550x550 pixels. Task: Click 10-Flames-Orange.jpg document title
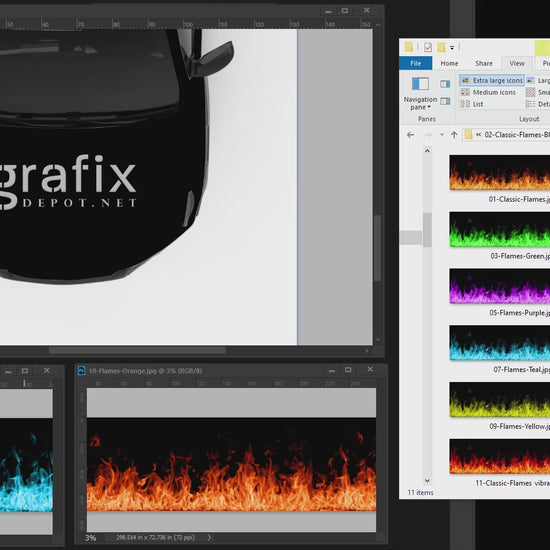click(x=145, y=371)
